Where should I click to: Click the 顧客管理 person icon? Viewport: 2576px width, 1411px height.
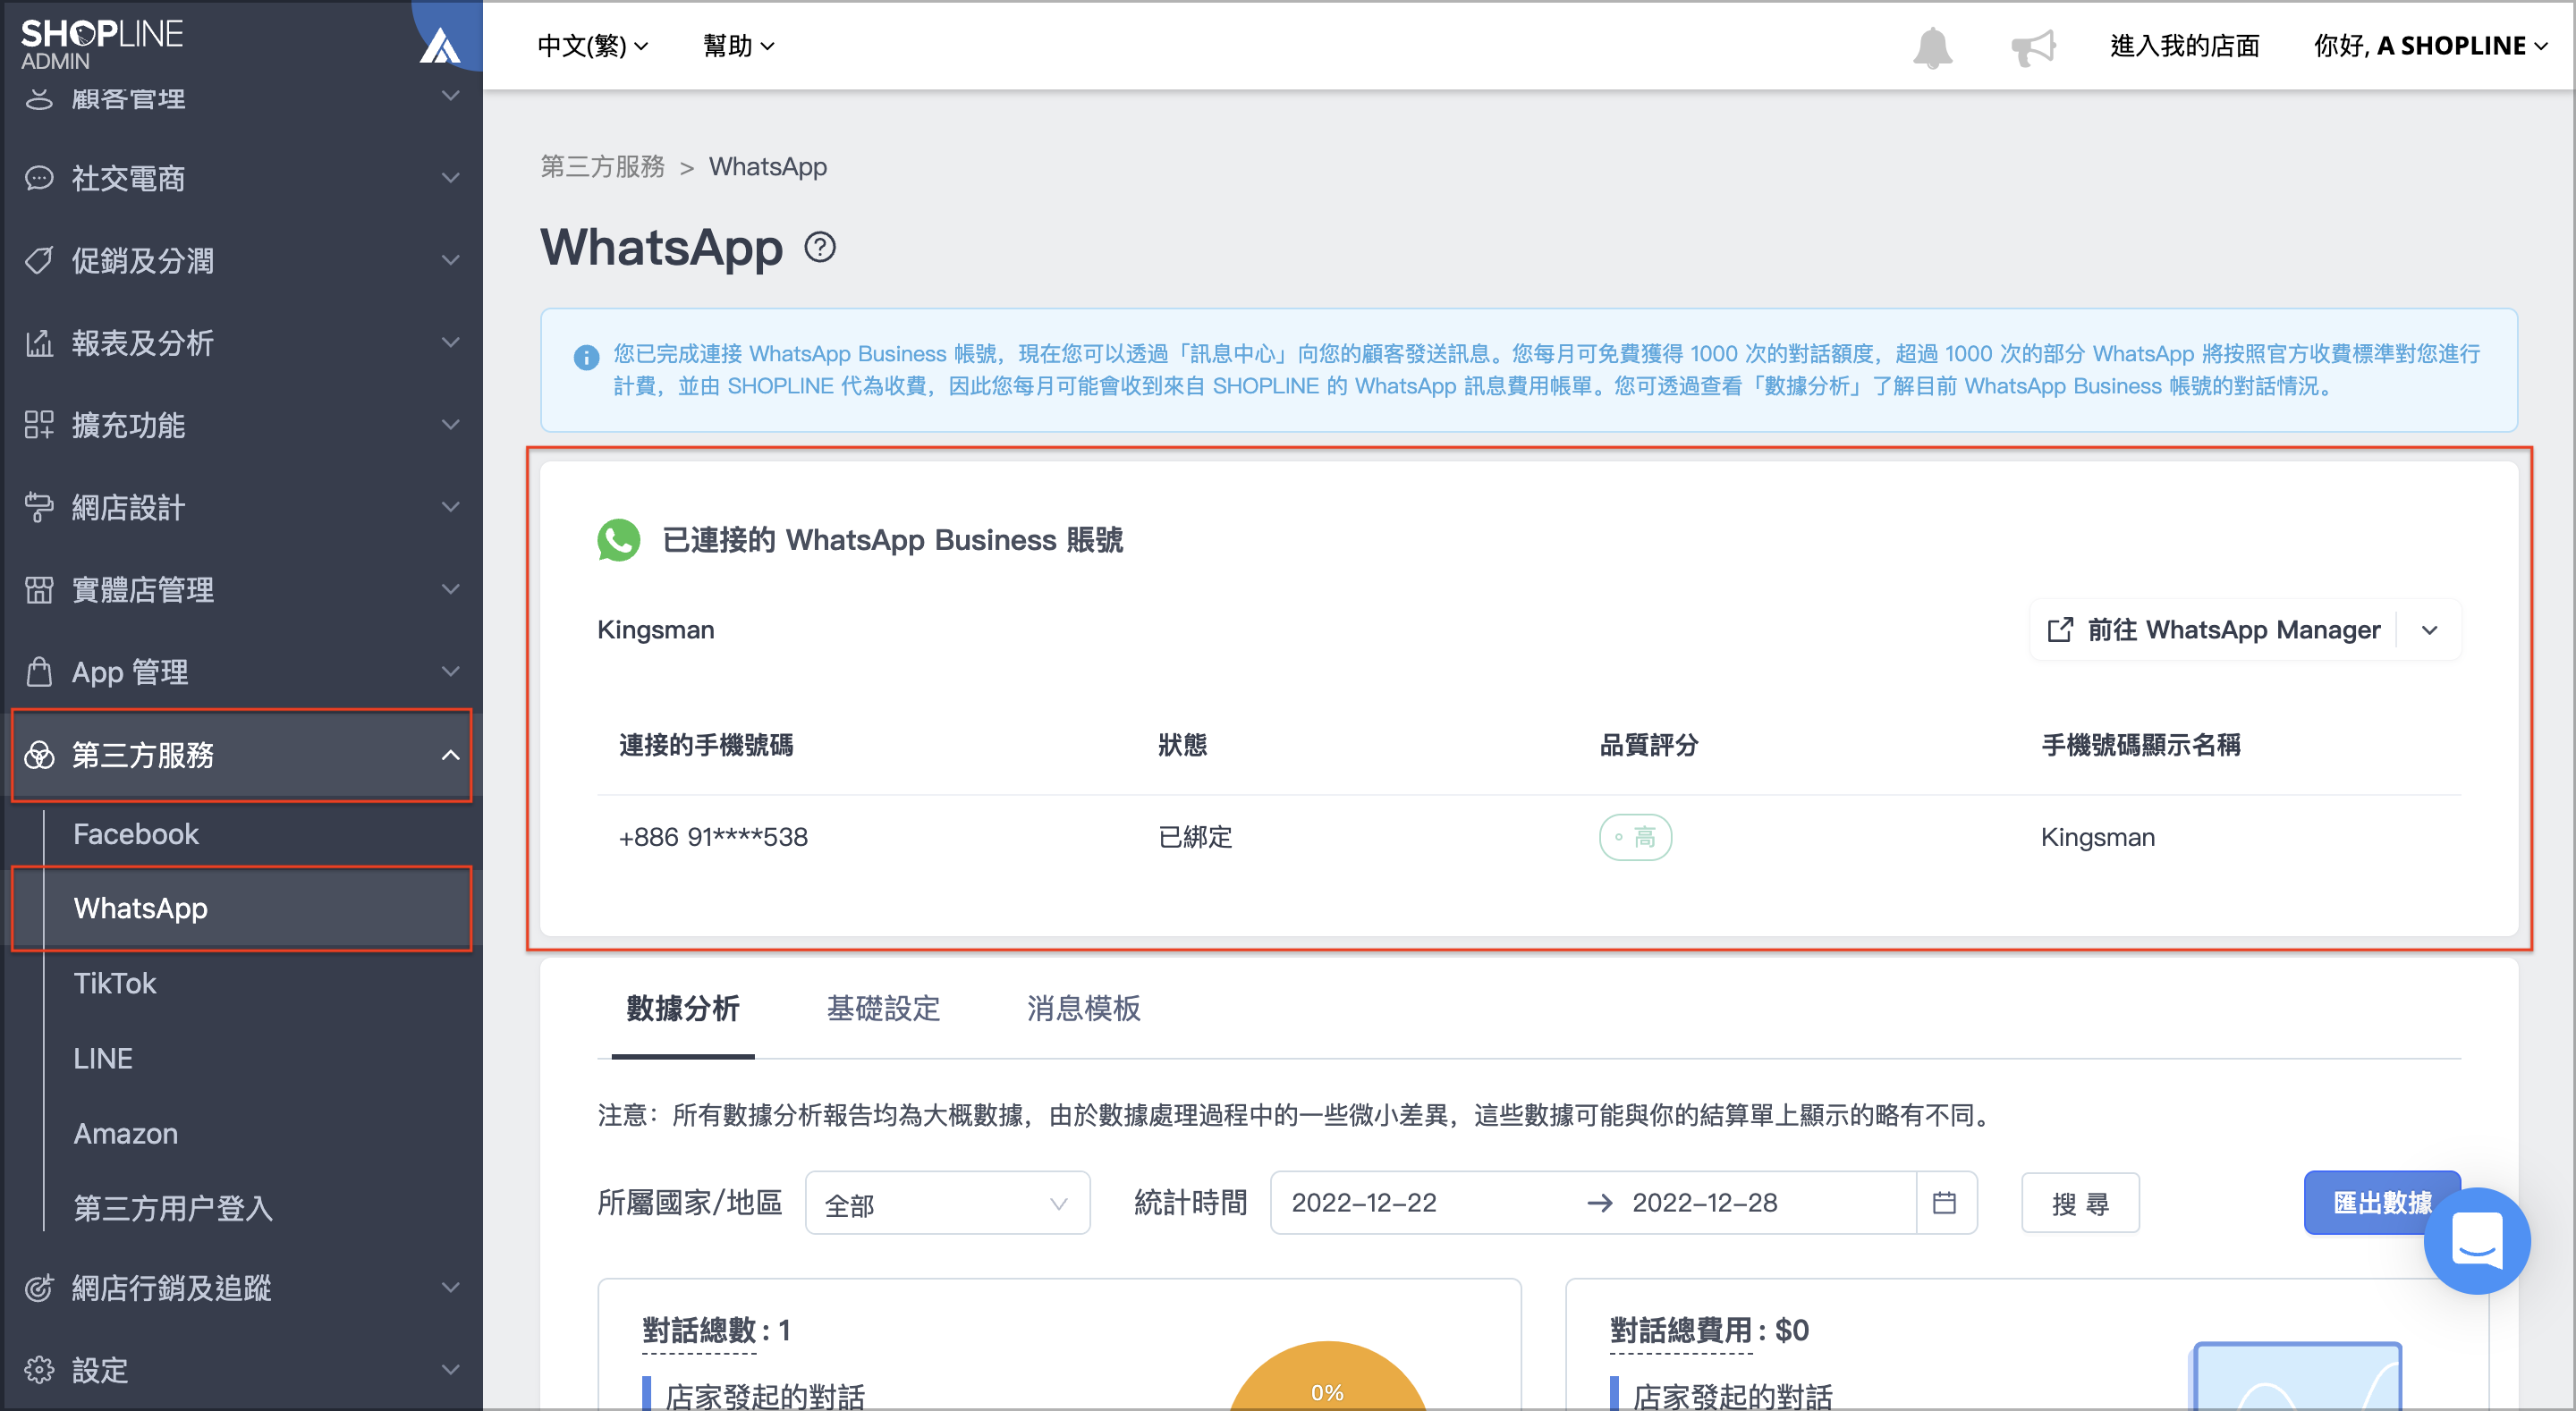point(39,98)
